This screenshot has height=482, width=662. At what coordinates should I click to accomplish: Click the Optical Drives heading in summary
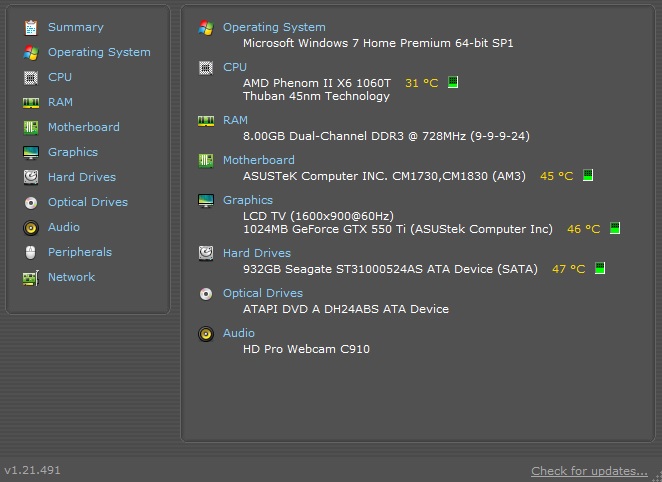(x=263, y=293)
